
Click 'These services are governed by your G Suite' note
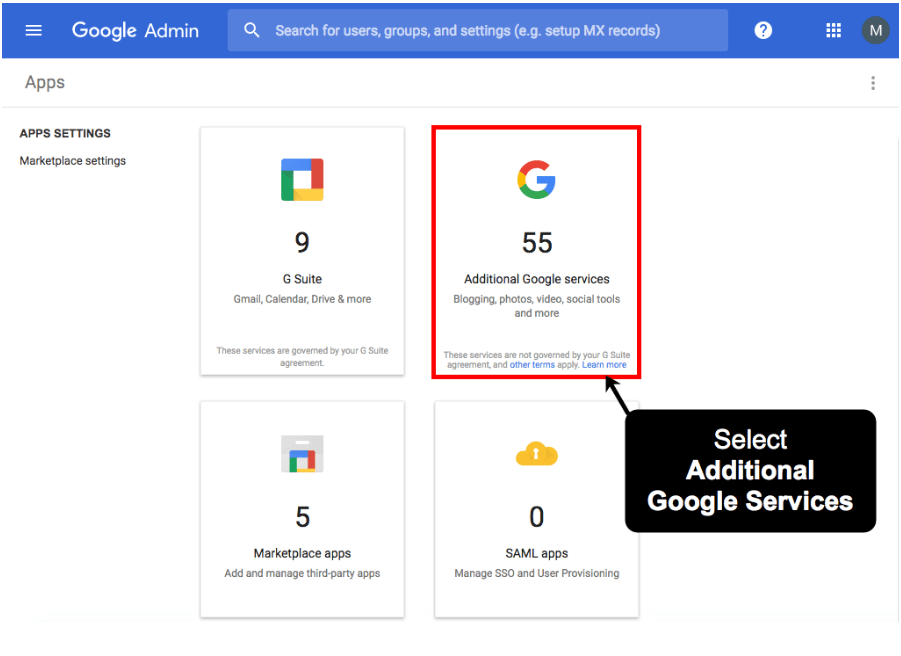pyautogui.click(x=302, y=357)
